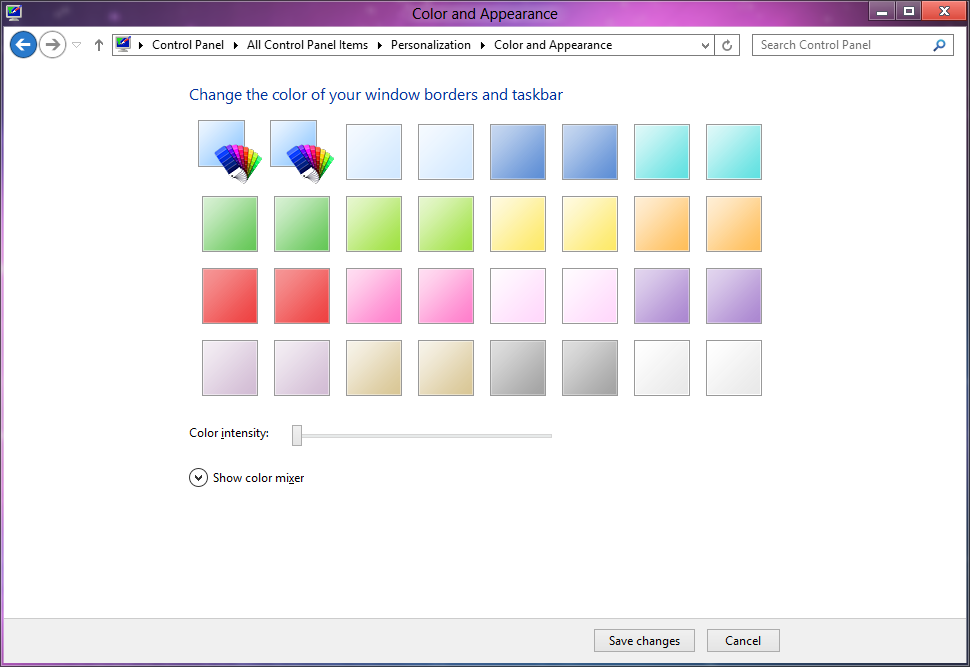
Task: Open the recent locations dropdown arrow
Action: 77,45
